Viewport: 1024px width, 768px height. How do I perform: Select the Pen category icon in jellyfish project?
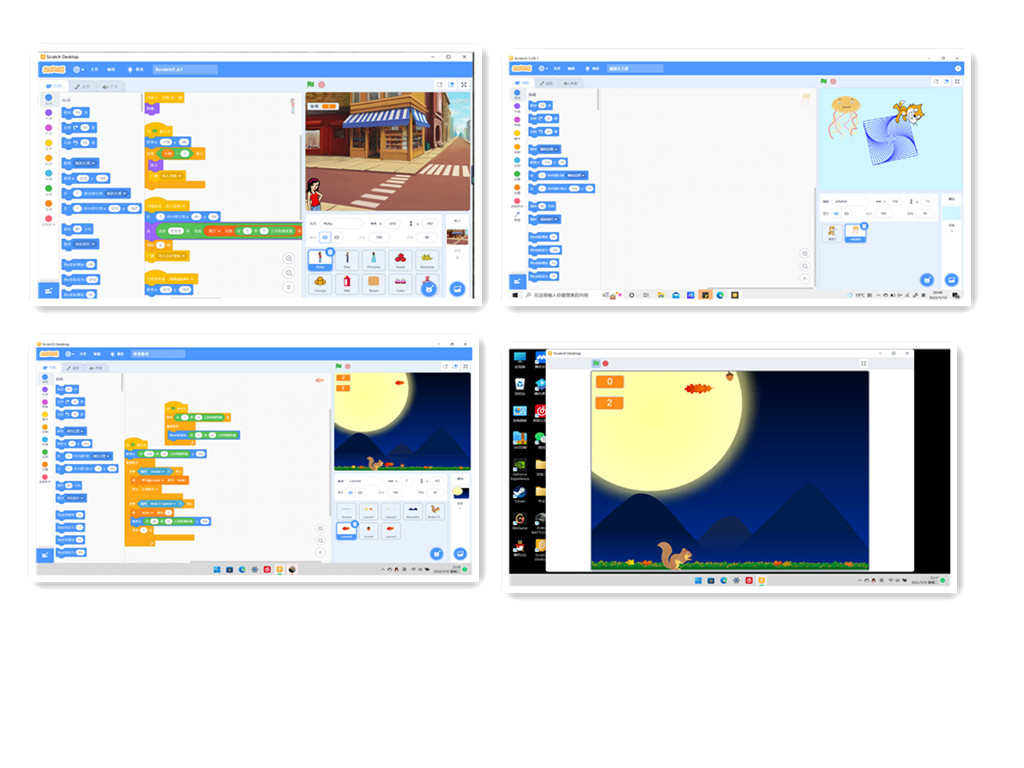click(x=517, y=215)
